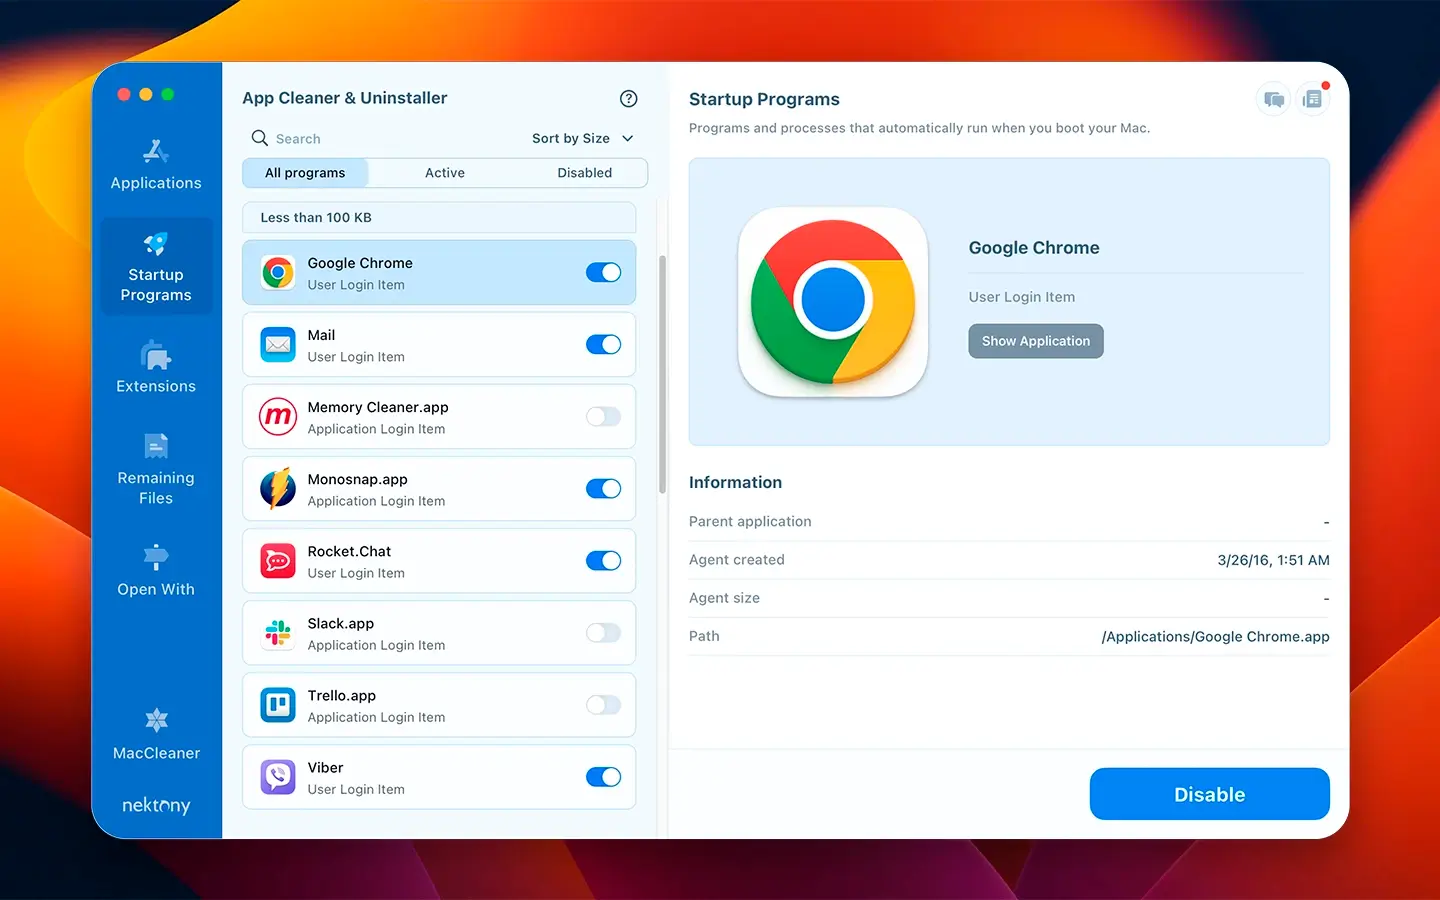The image size is (1440, 900).
Task: Disable the Google Chrome login item toggle
Action: (603, 272)
